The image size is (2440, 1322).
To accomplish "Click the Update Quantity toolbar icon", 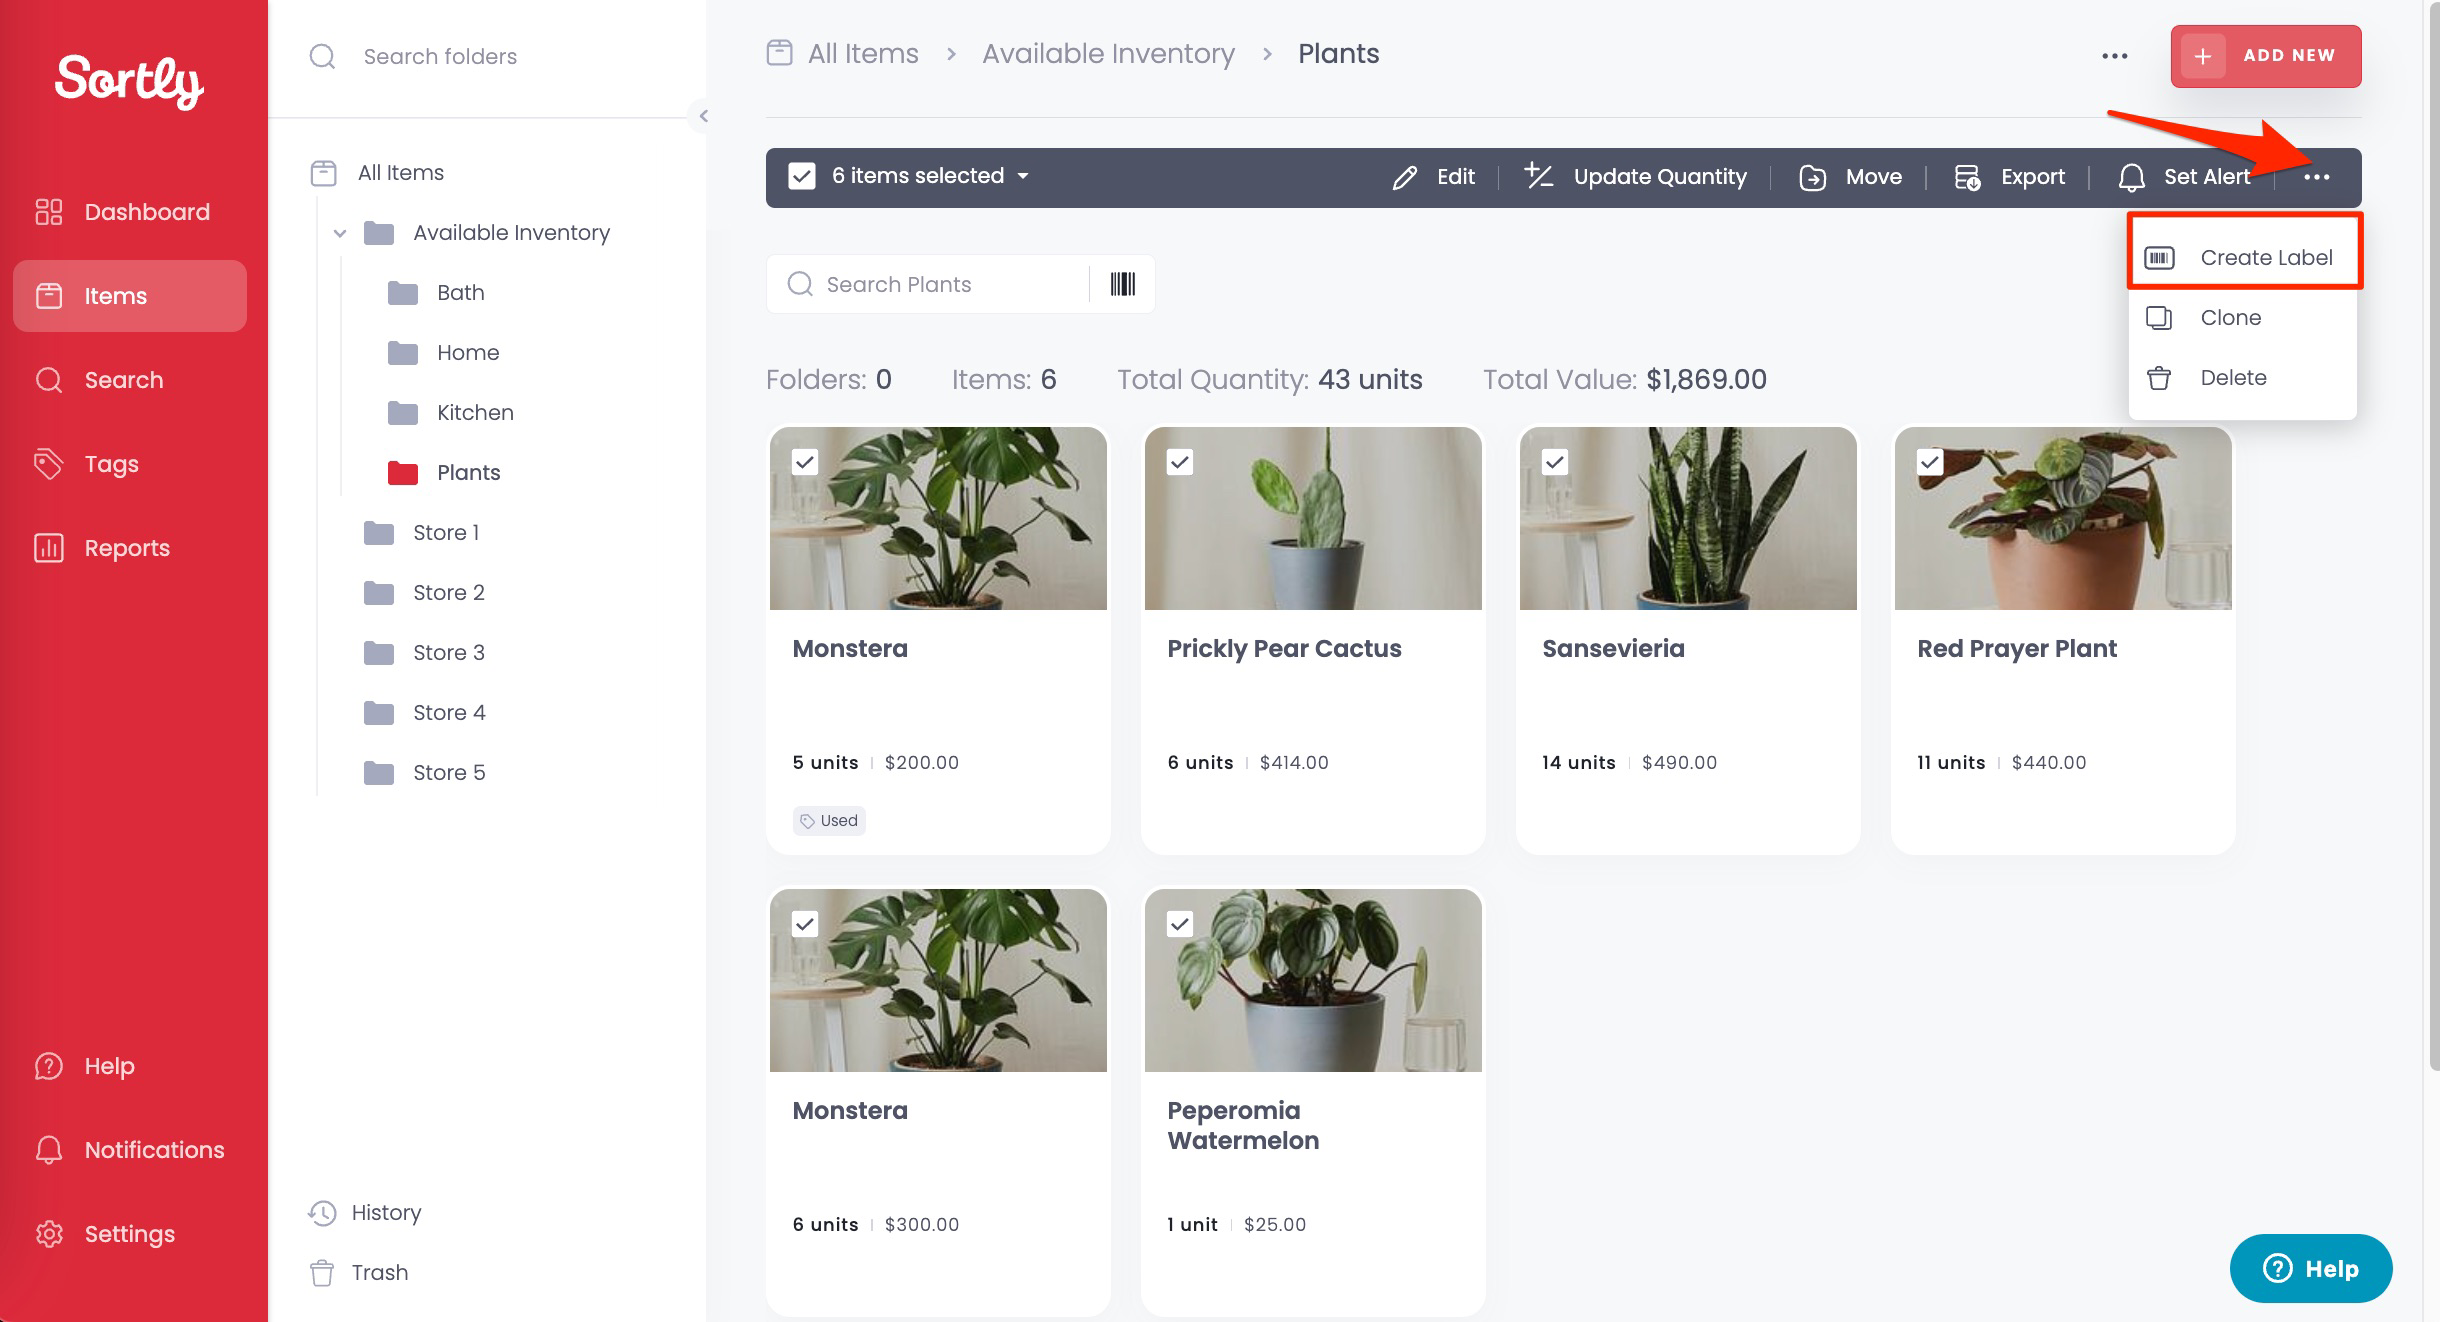I will [1636, 176].
